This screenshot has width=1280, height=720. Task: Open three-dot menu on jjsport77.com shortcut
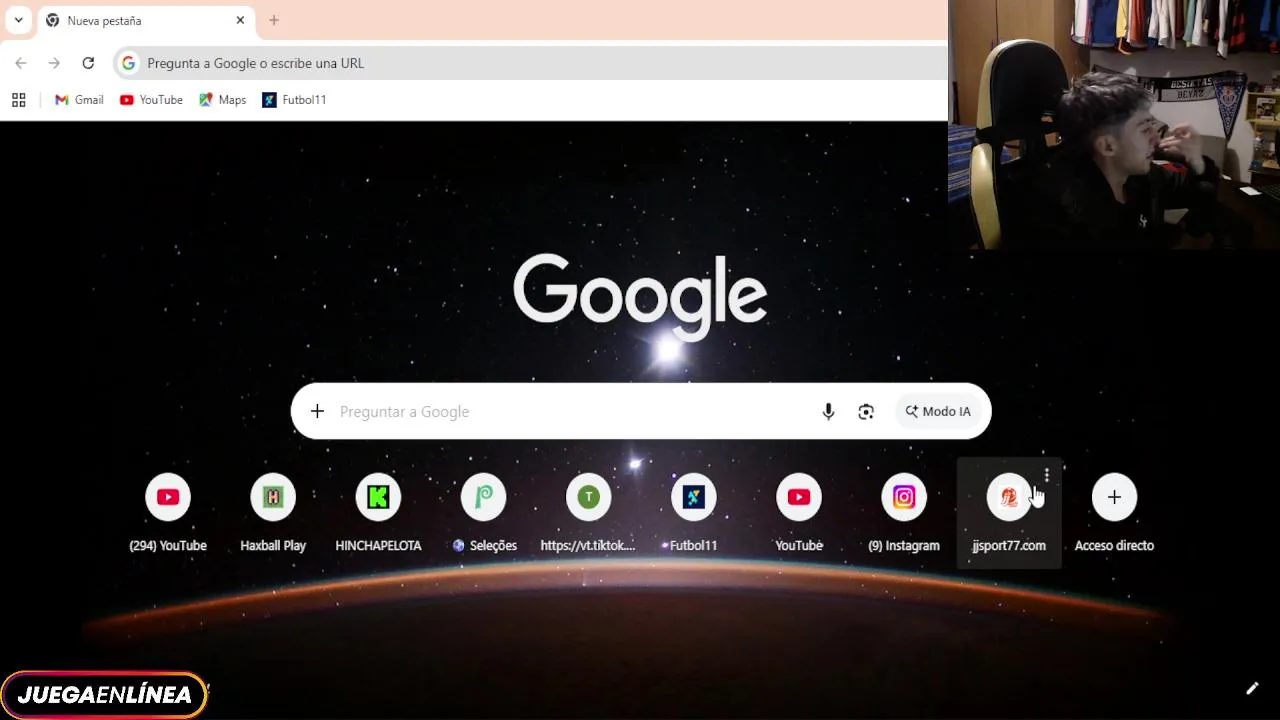[1047, 475]
